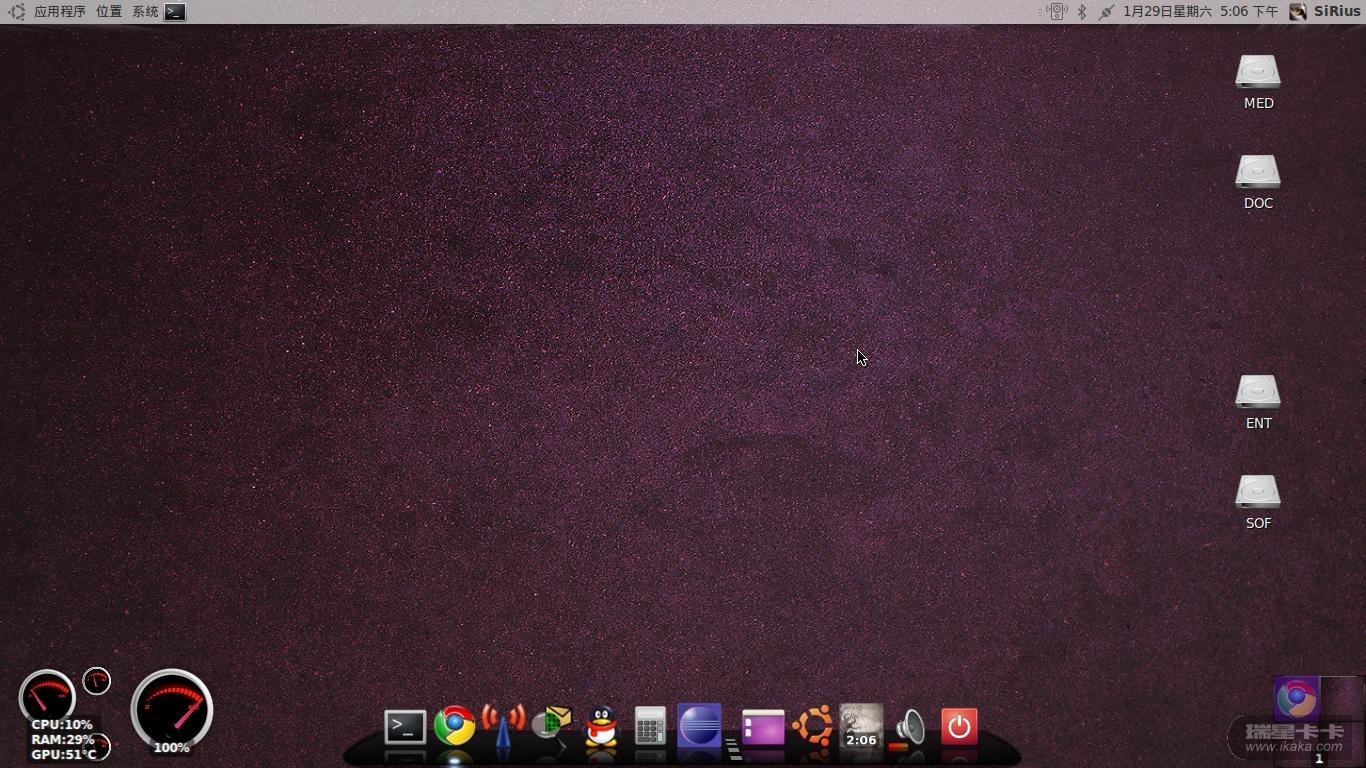Launch Eclipse from the dock
The image size is (1366, 768).
click(699, 726)
